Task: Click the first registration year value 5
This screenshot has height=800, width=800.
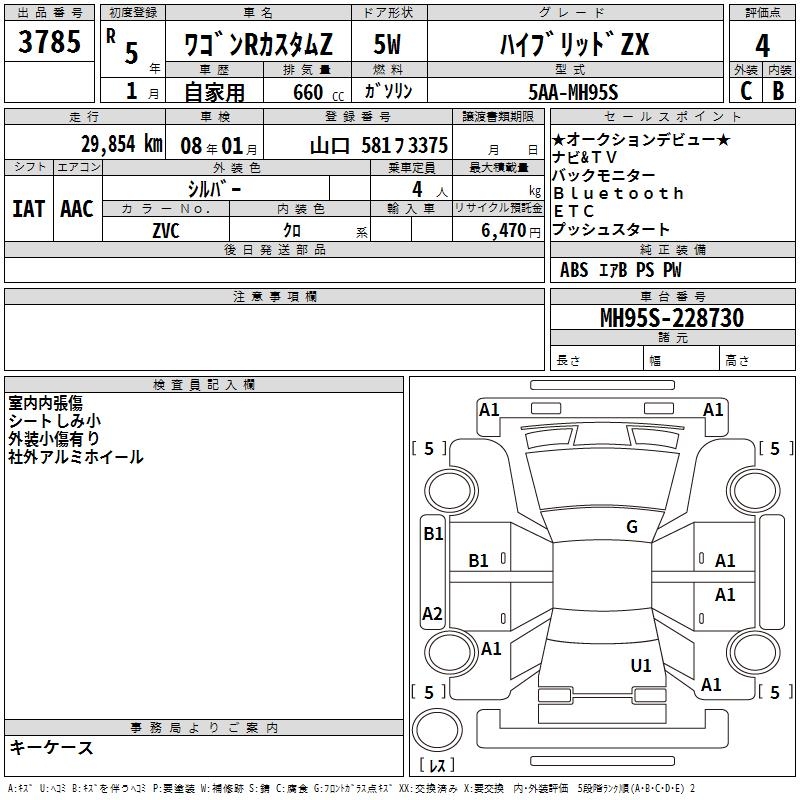Action: click(x=132, y=53)
